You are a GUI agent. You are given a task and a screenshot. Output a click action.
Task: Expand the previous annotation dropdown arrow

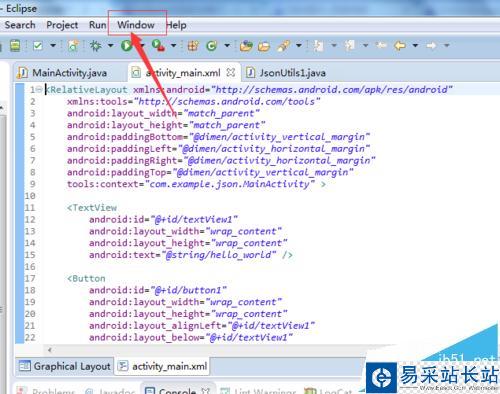click(x=365, y=45)
